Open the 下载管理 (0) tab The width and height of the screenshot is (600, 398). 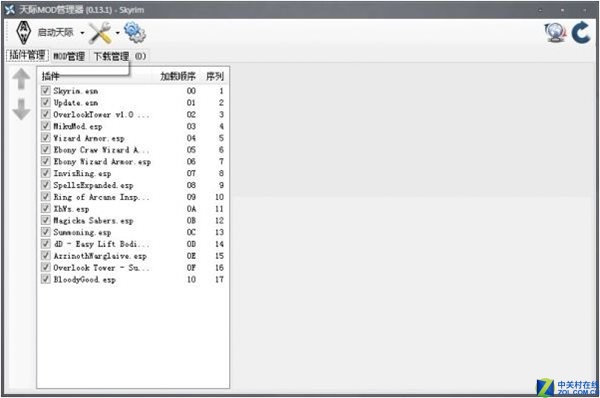[x=120, y=56]
